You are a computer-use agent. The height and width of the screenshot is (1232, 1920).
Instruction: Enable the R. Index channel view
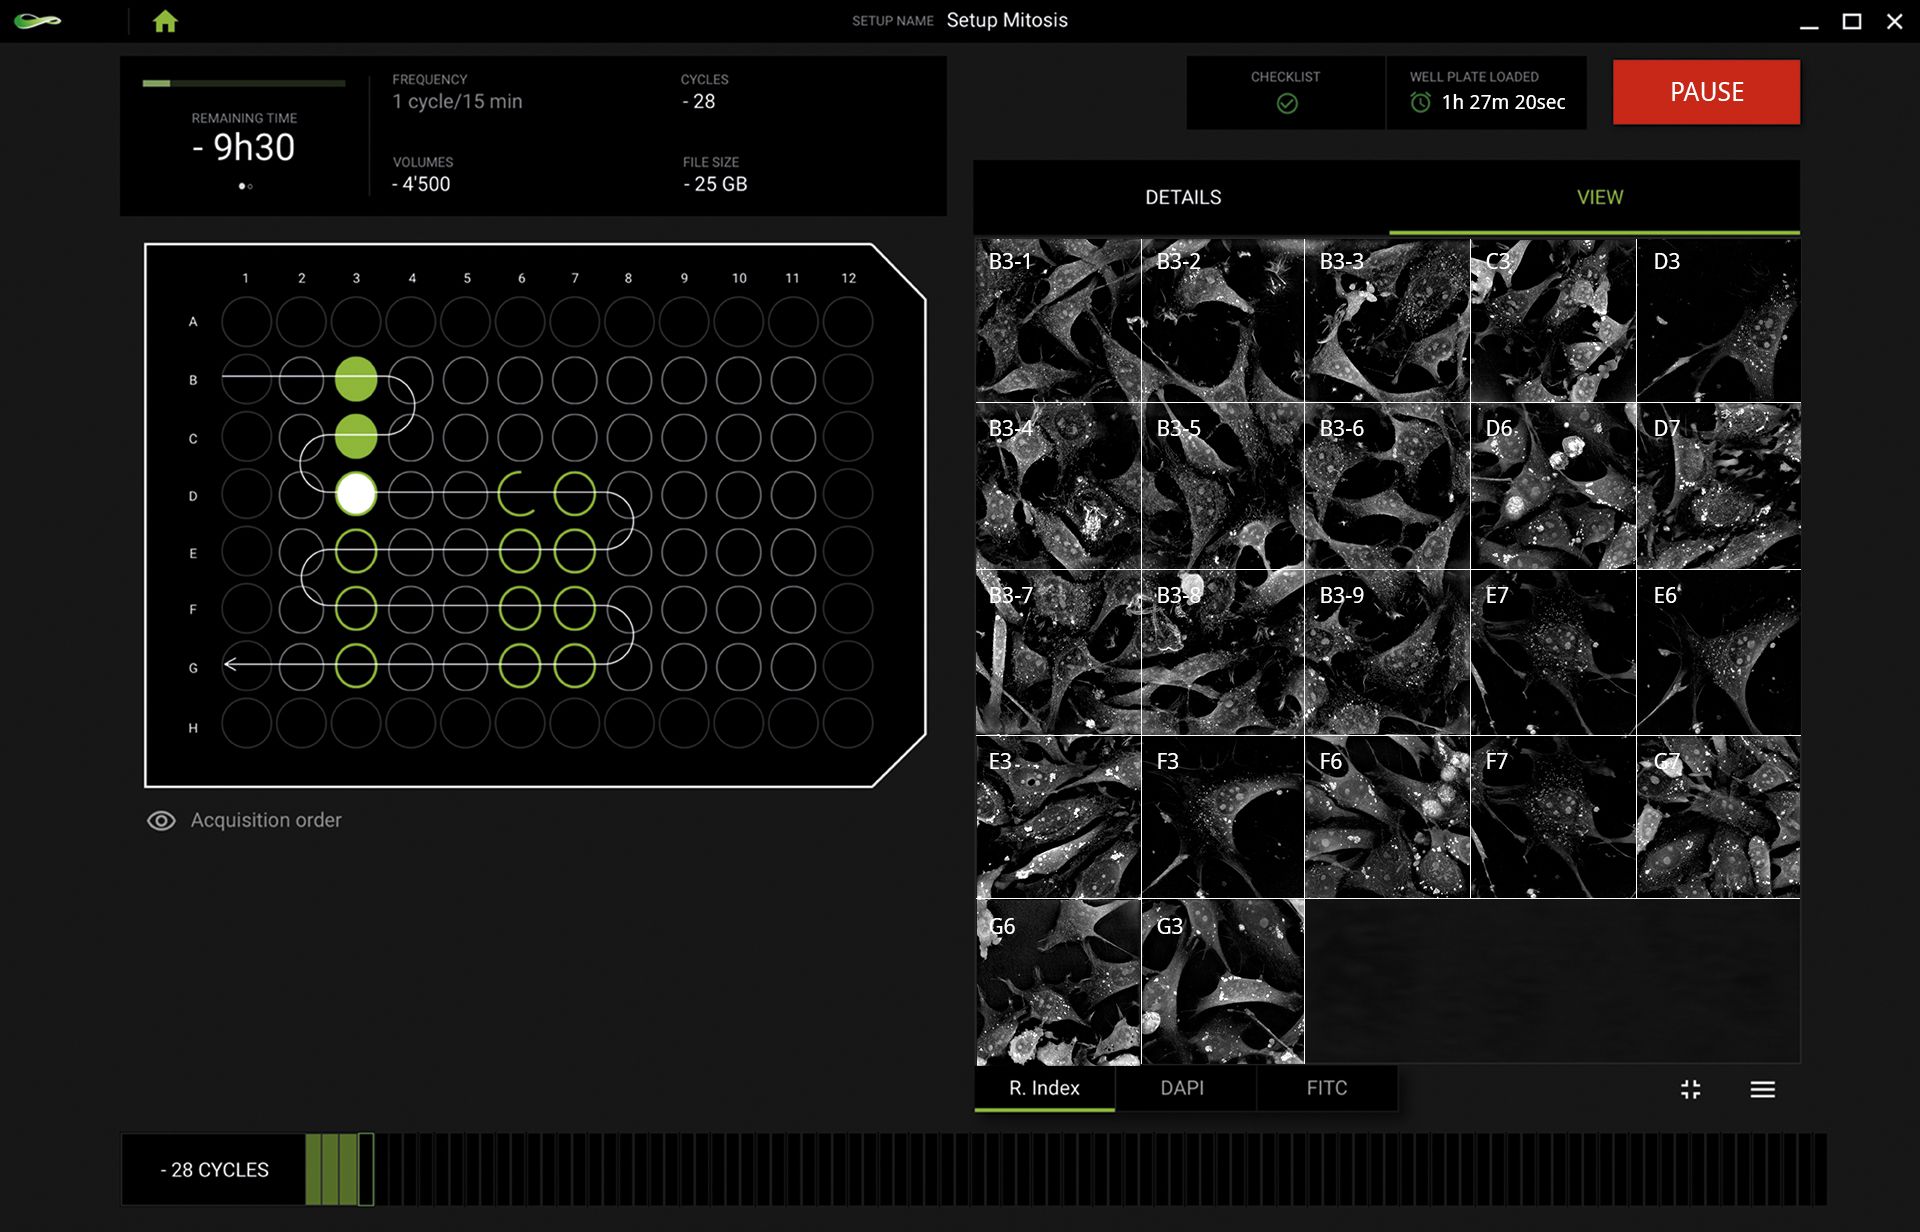pos(1044,1088)
